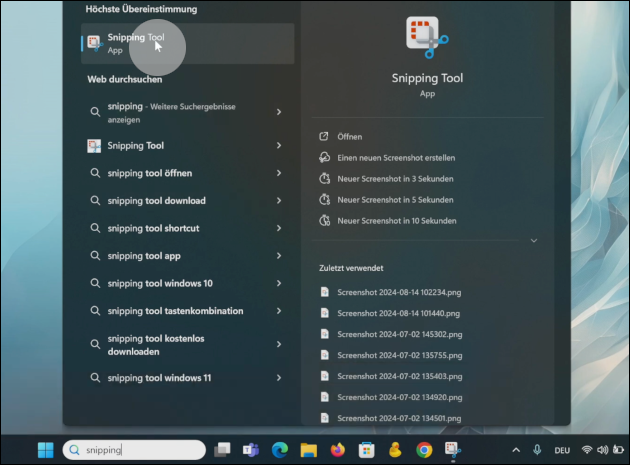This screenshot has height=465, width=630.
Task: Open the yellow duck app on the taskbar
Action: point(395,450)
